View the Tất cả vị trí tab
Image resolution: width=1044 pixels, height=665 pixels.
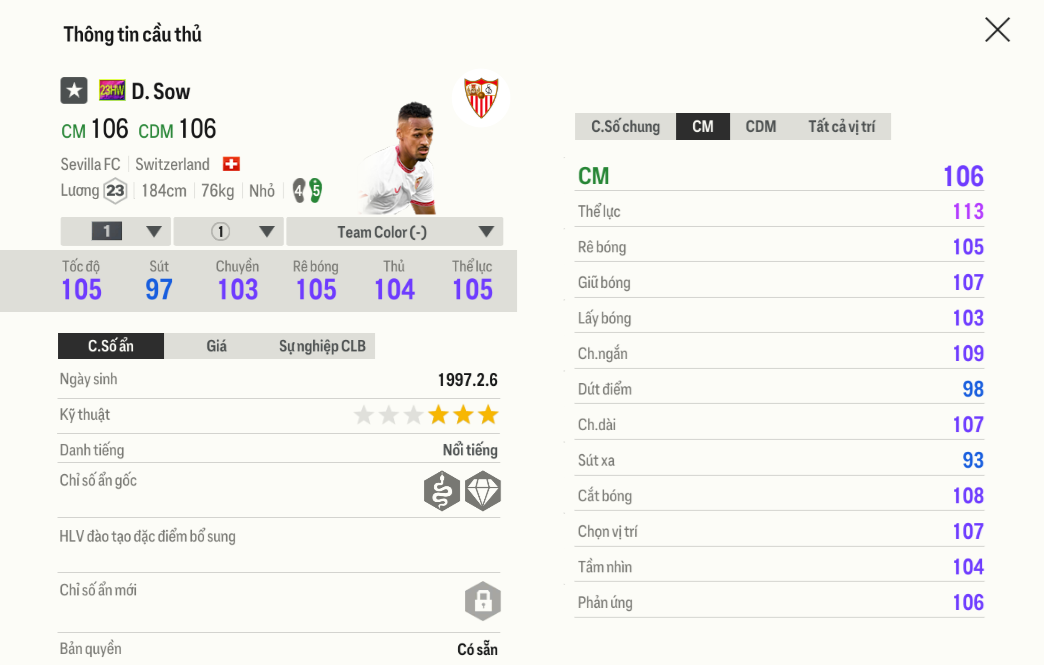click(x=841, y=127)
